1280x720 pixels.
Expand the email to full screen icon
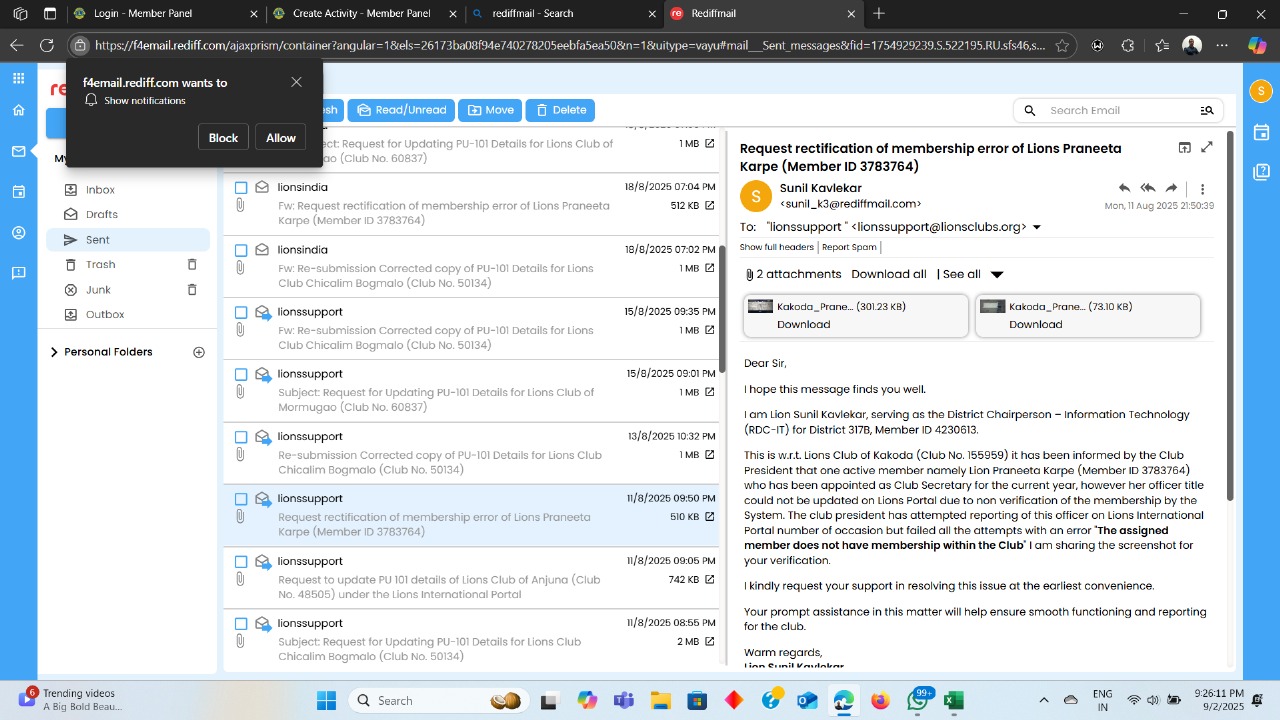pyautogui.click(x=1207, y=147)
